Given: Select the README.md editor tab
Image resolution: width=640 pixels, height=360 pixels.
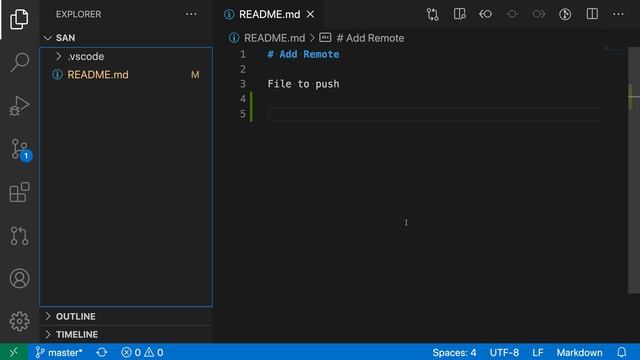Looking at the screenshot, I should pos(269,14).
